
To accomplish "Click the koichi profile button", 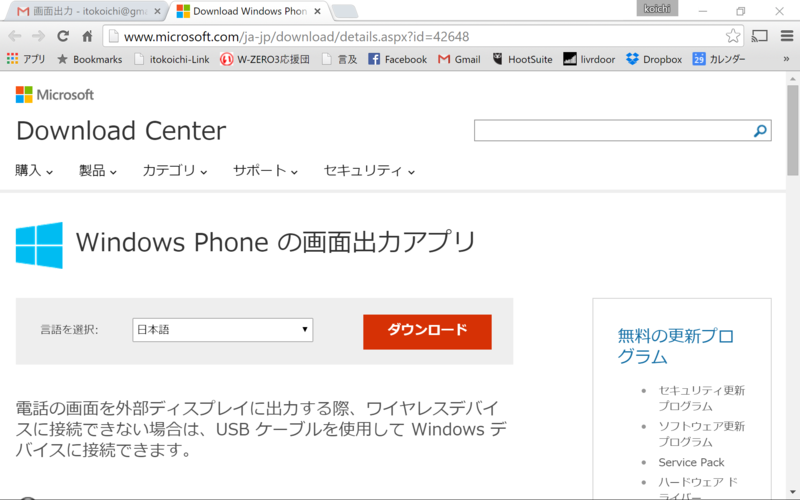I will (x=657, y=9).
